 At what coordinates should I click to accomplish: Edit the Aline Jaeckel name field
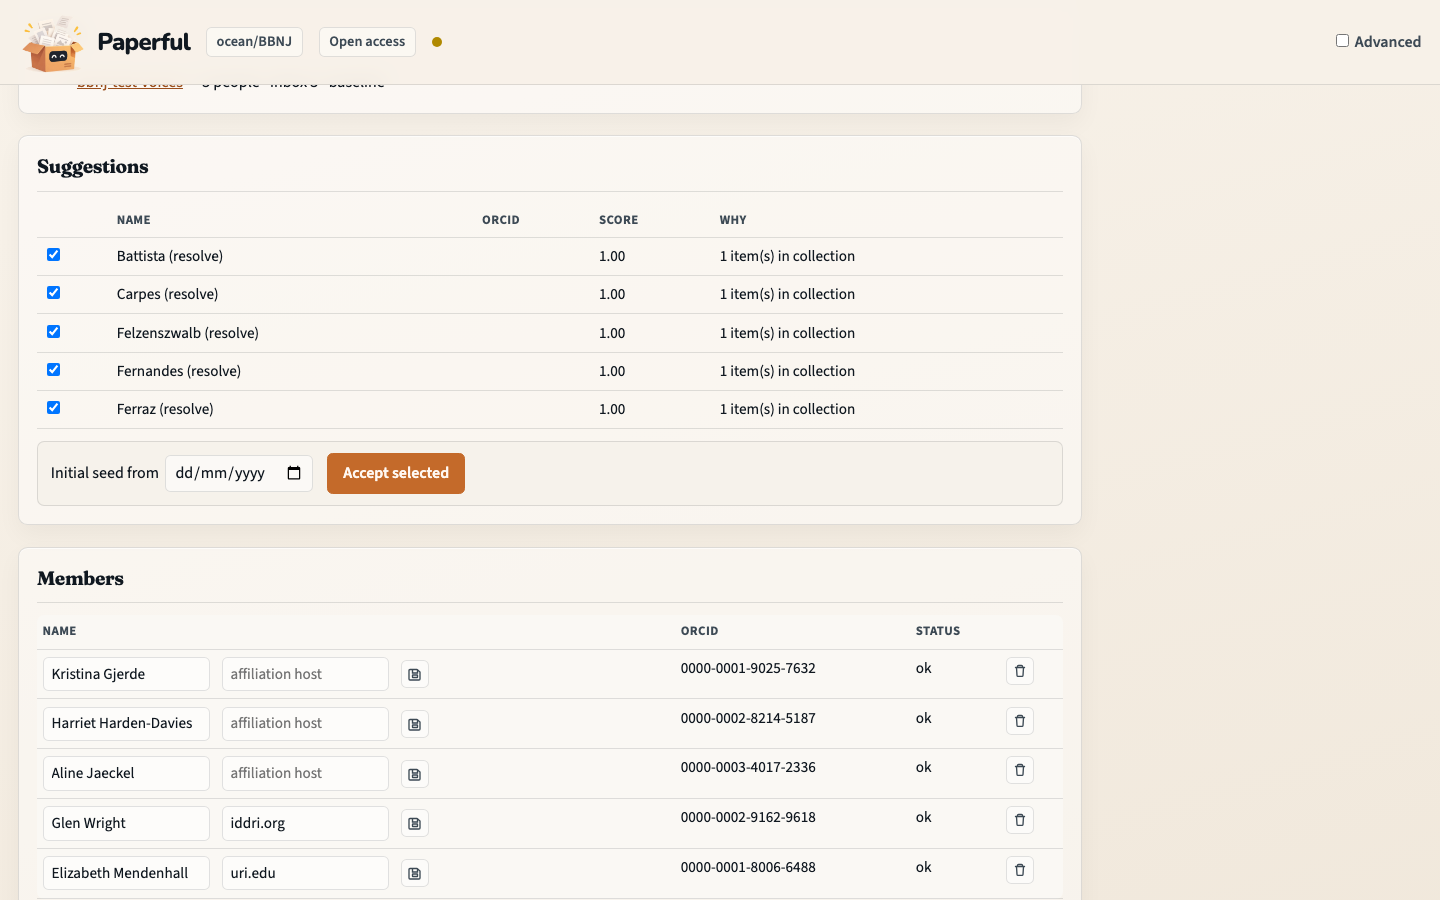(x=126, y=773)
